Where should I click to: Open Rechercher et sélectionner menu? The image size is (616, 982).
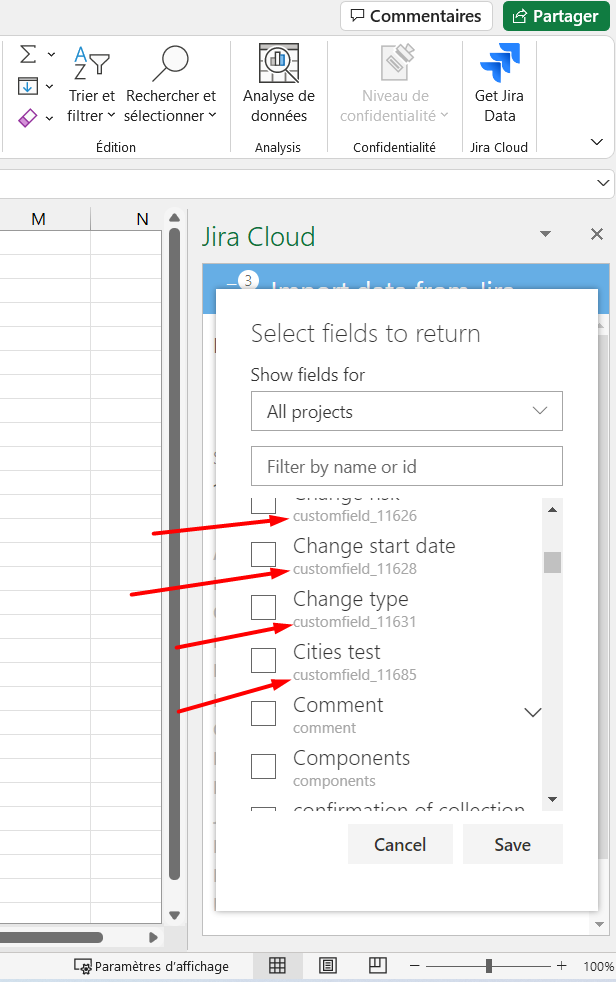[170, 84]
